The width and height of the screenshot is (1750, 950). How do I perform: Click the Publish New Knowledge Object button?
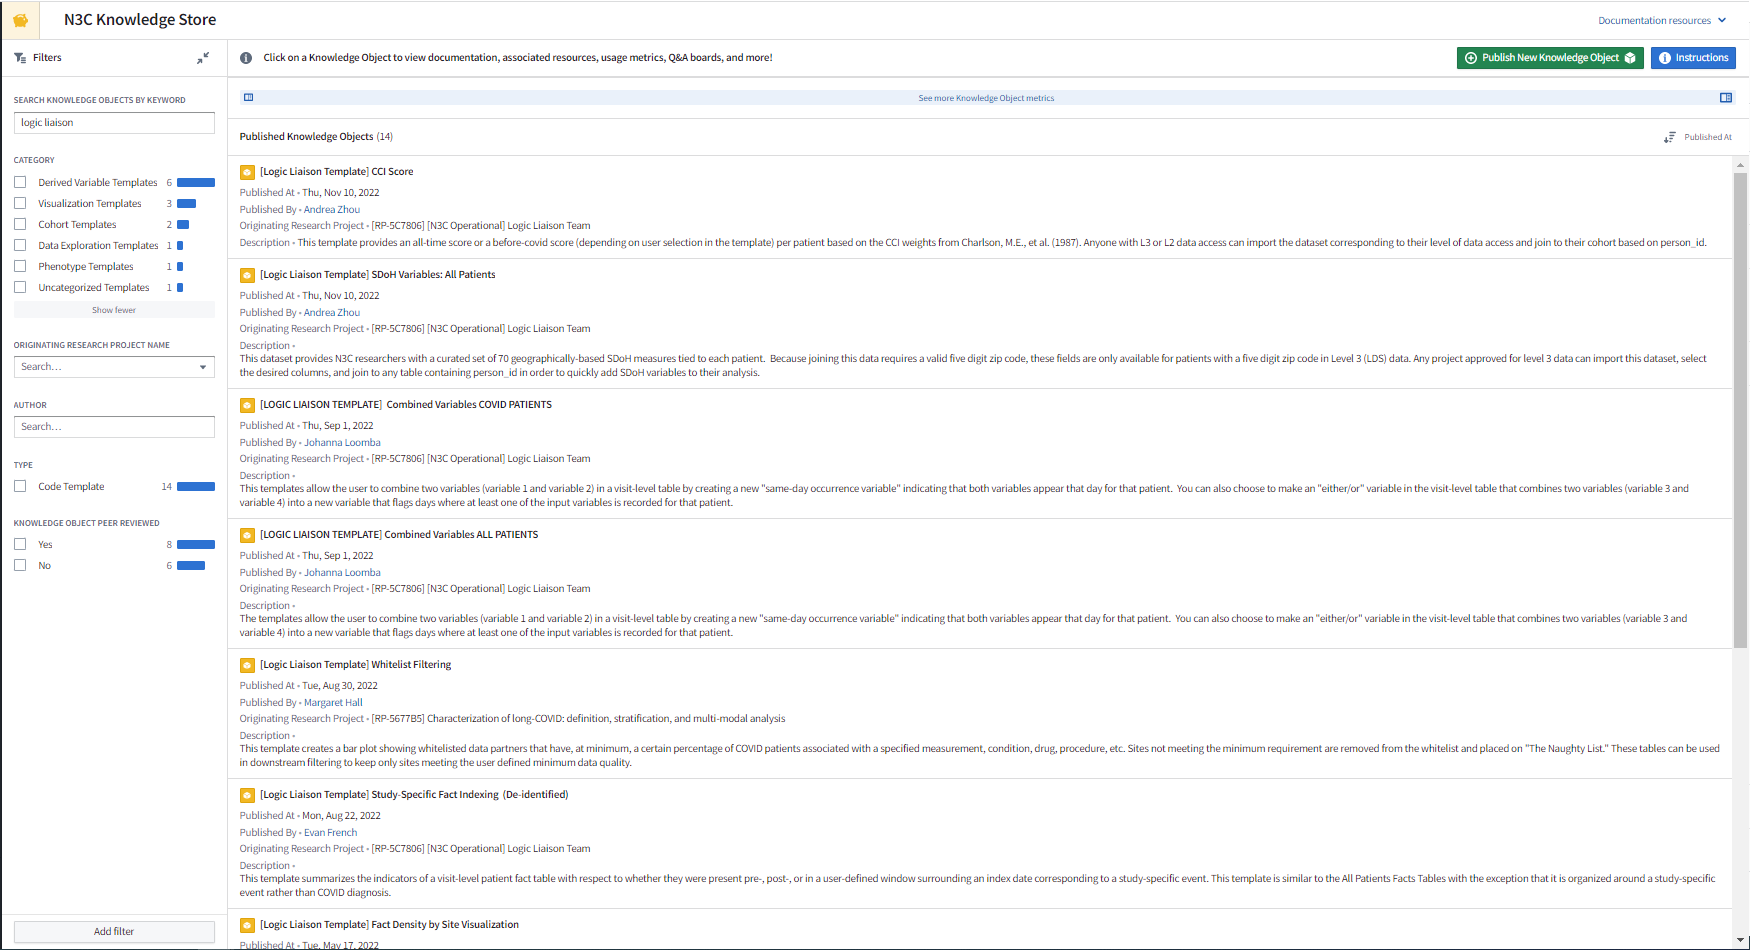pyautogui.click(x=1549, y=58)
